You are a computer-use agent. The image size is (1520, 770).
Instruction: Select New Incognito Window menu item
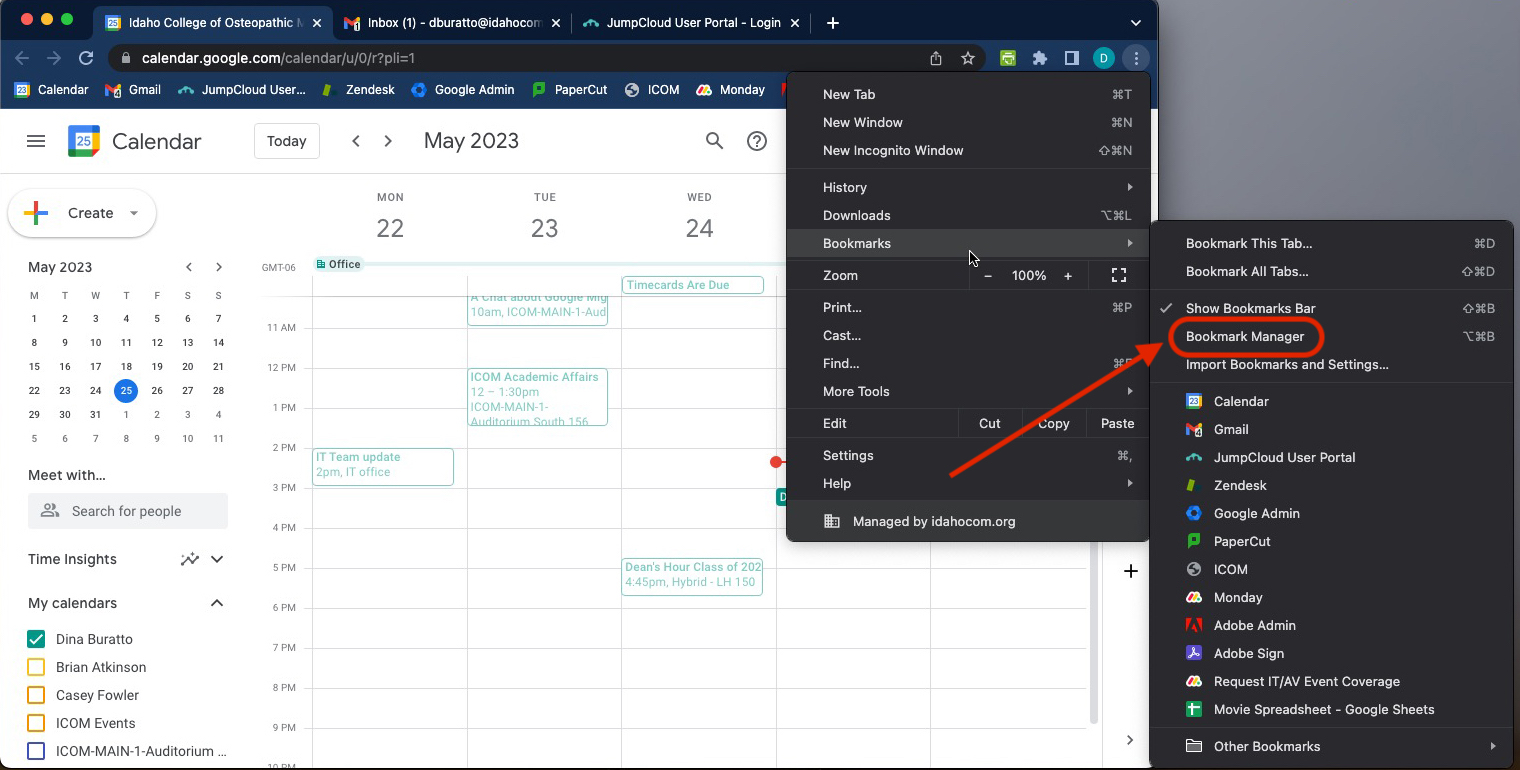(x=968, y=150)
